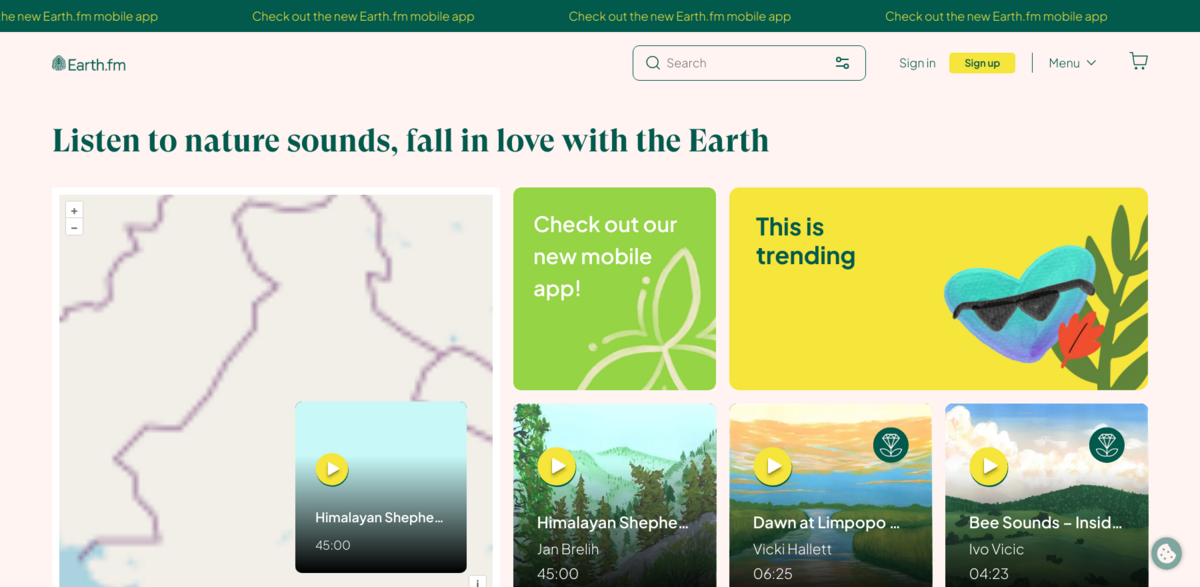
Task: Expand the Menu dropdown
Action: point(1072,63)
